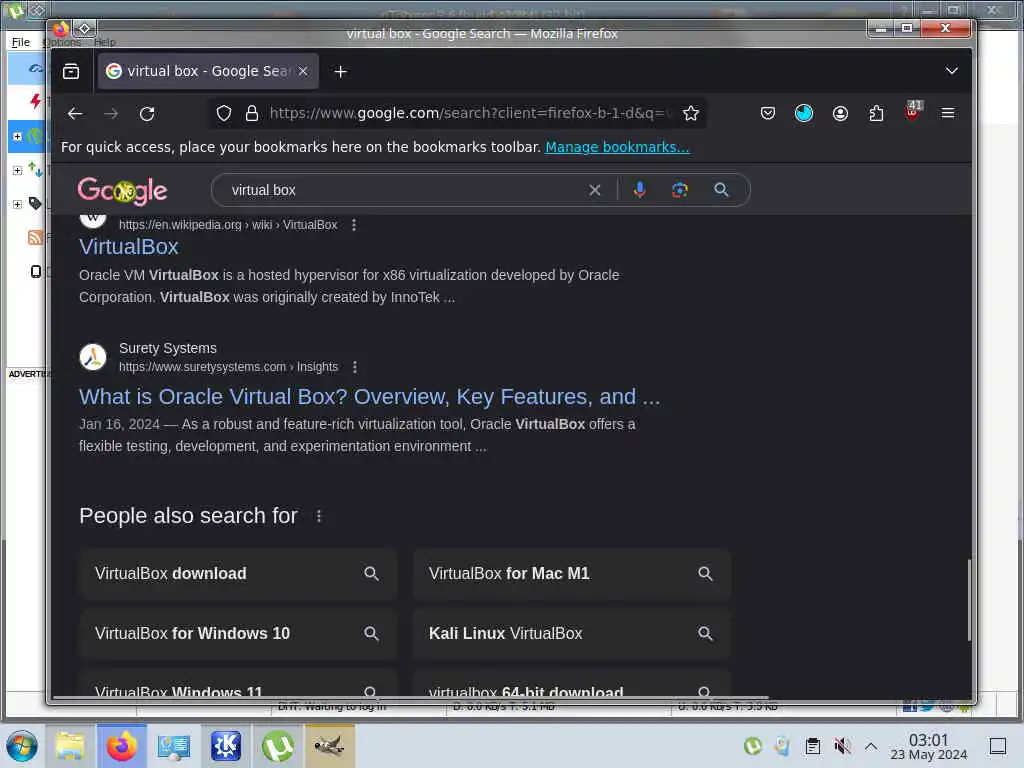Viewport: 1024px width, 768px height.
Task: Click the Surety Systems site icon
Action: [93, 357]
